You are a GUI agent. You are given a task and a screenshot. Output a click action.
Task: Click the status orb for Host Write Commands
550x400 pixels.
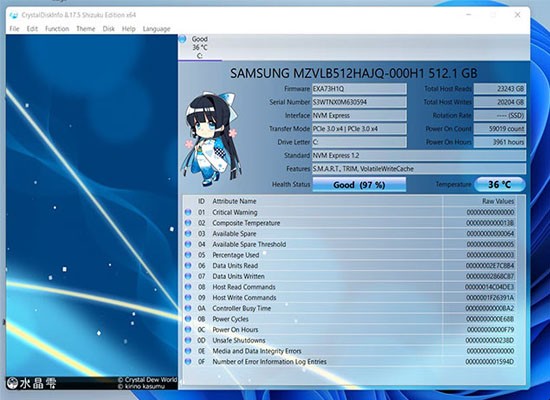188,298
